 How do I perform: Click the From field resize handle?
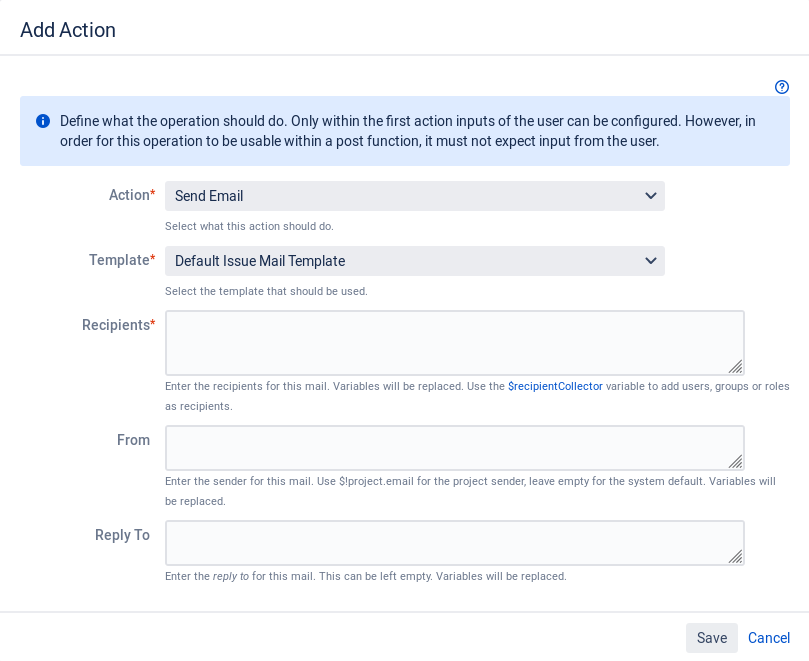coord(735,461)
